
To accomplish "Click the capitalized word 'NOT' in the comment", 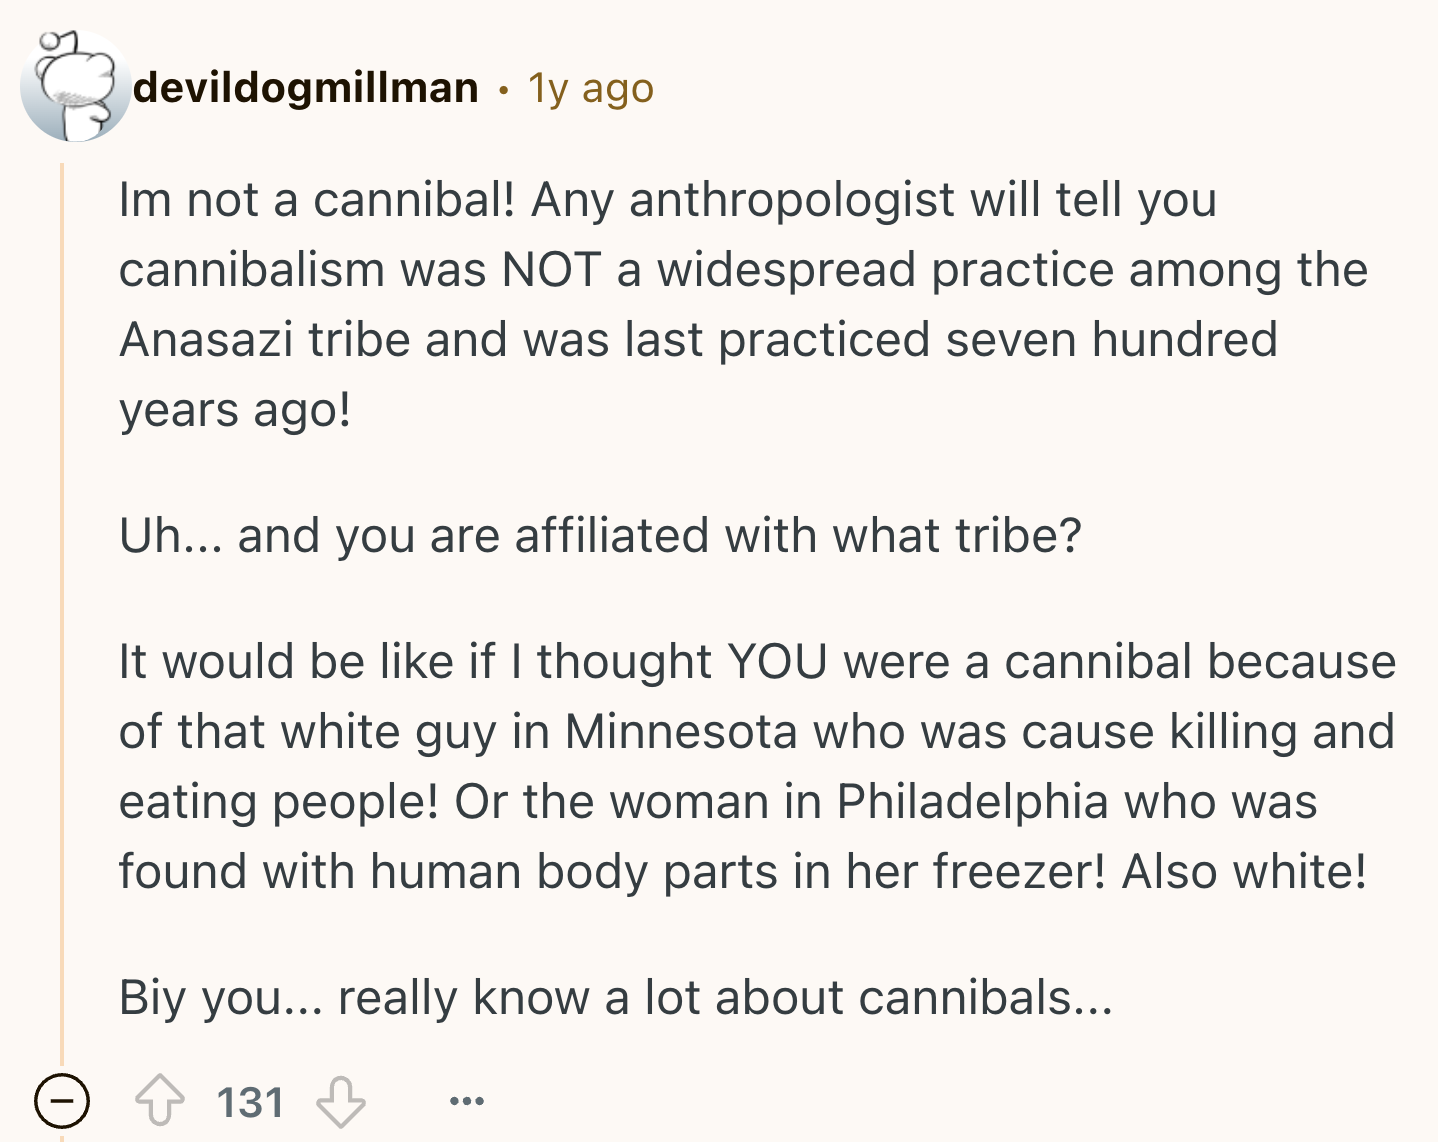I will click(x=552, y=270).
